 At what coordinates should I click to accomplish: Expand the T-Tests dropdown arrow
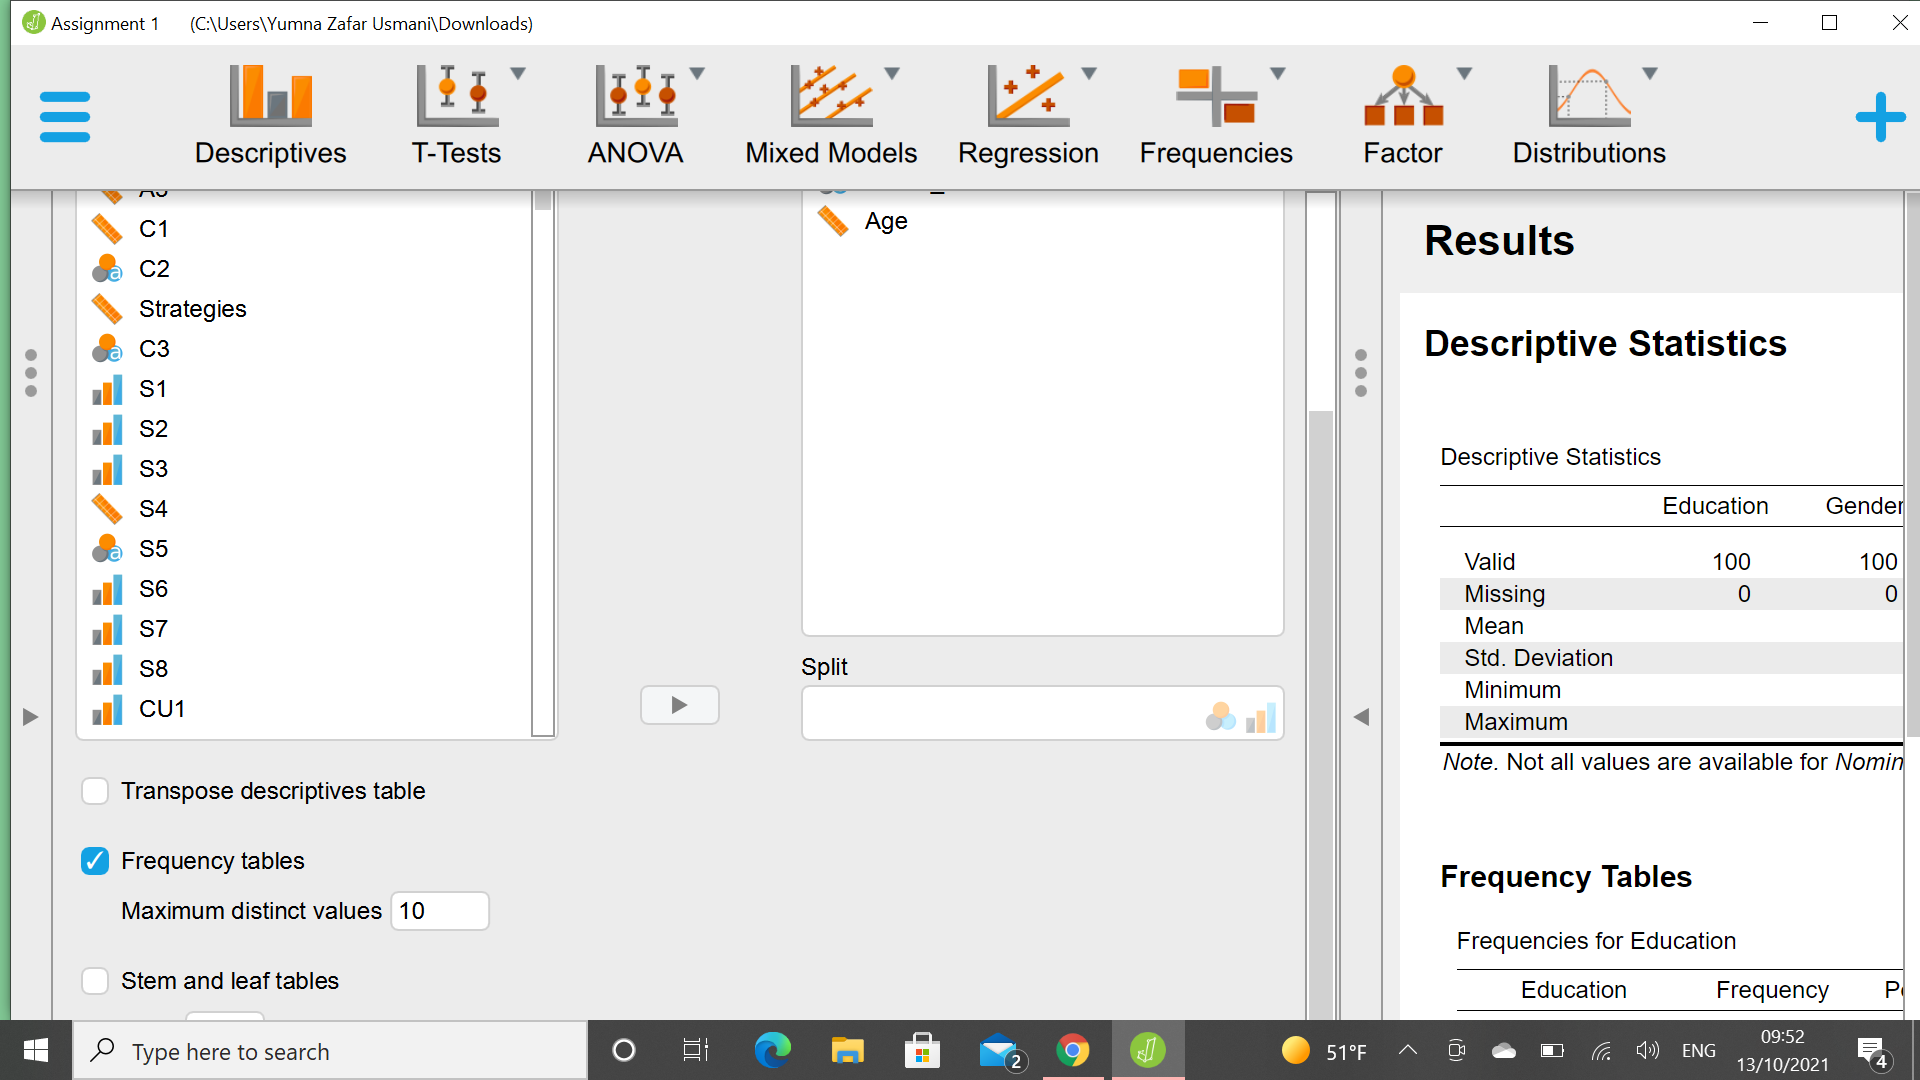518,72
